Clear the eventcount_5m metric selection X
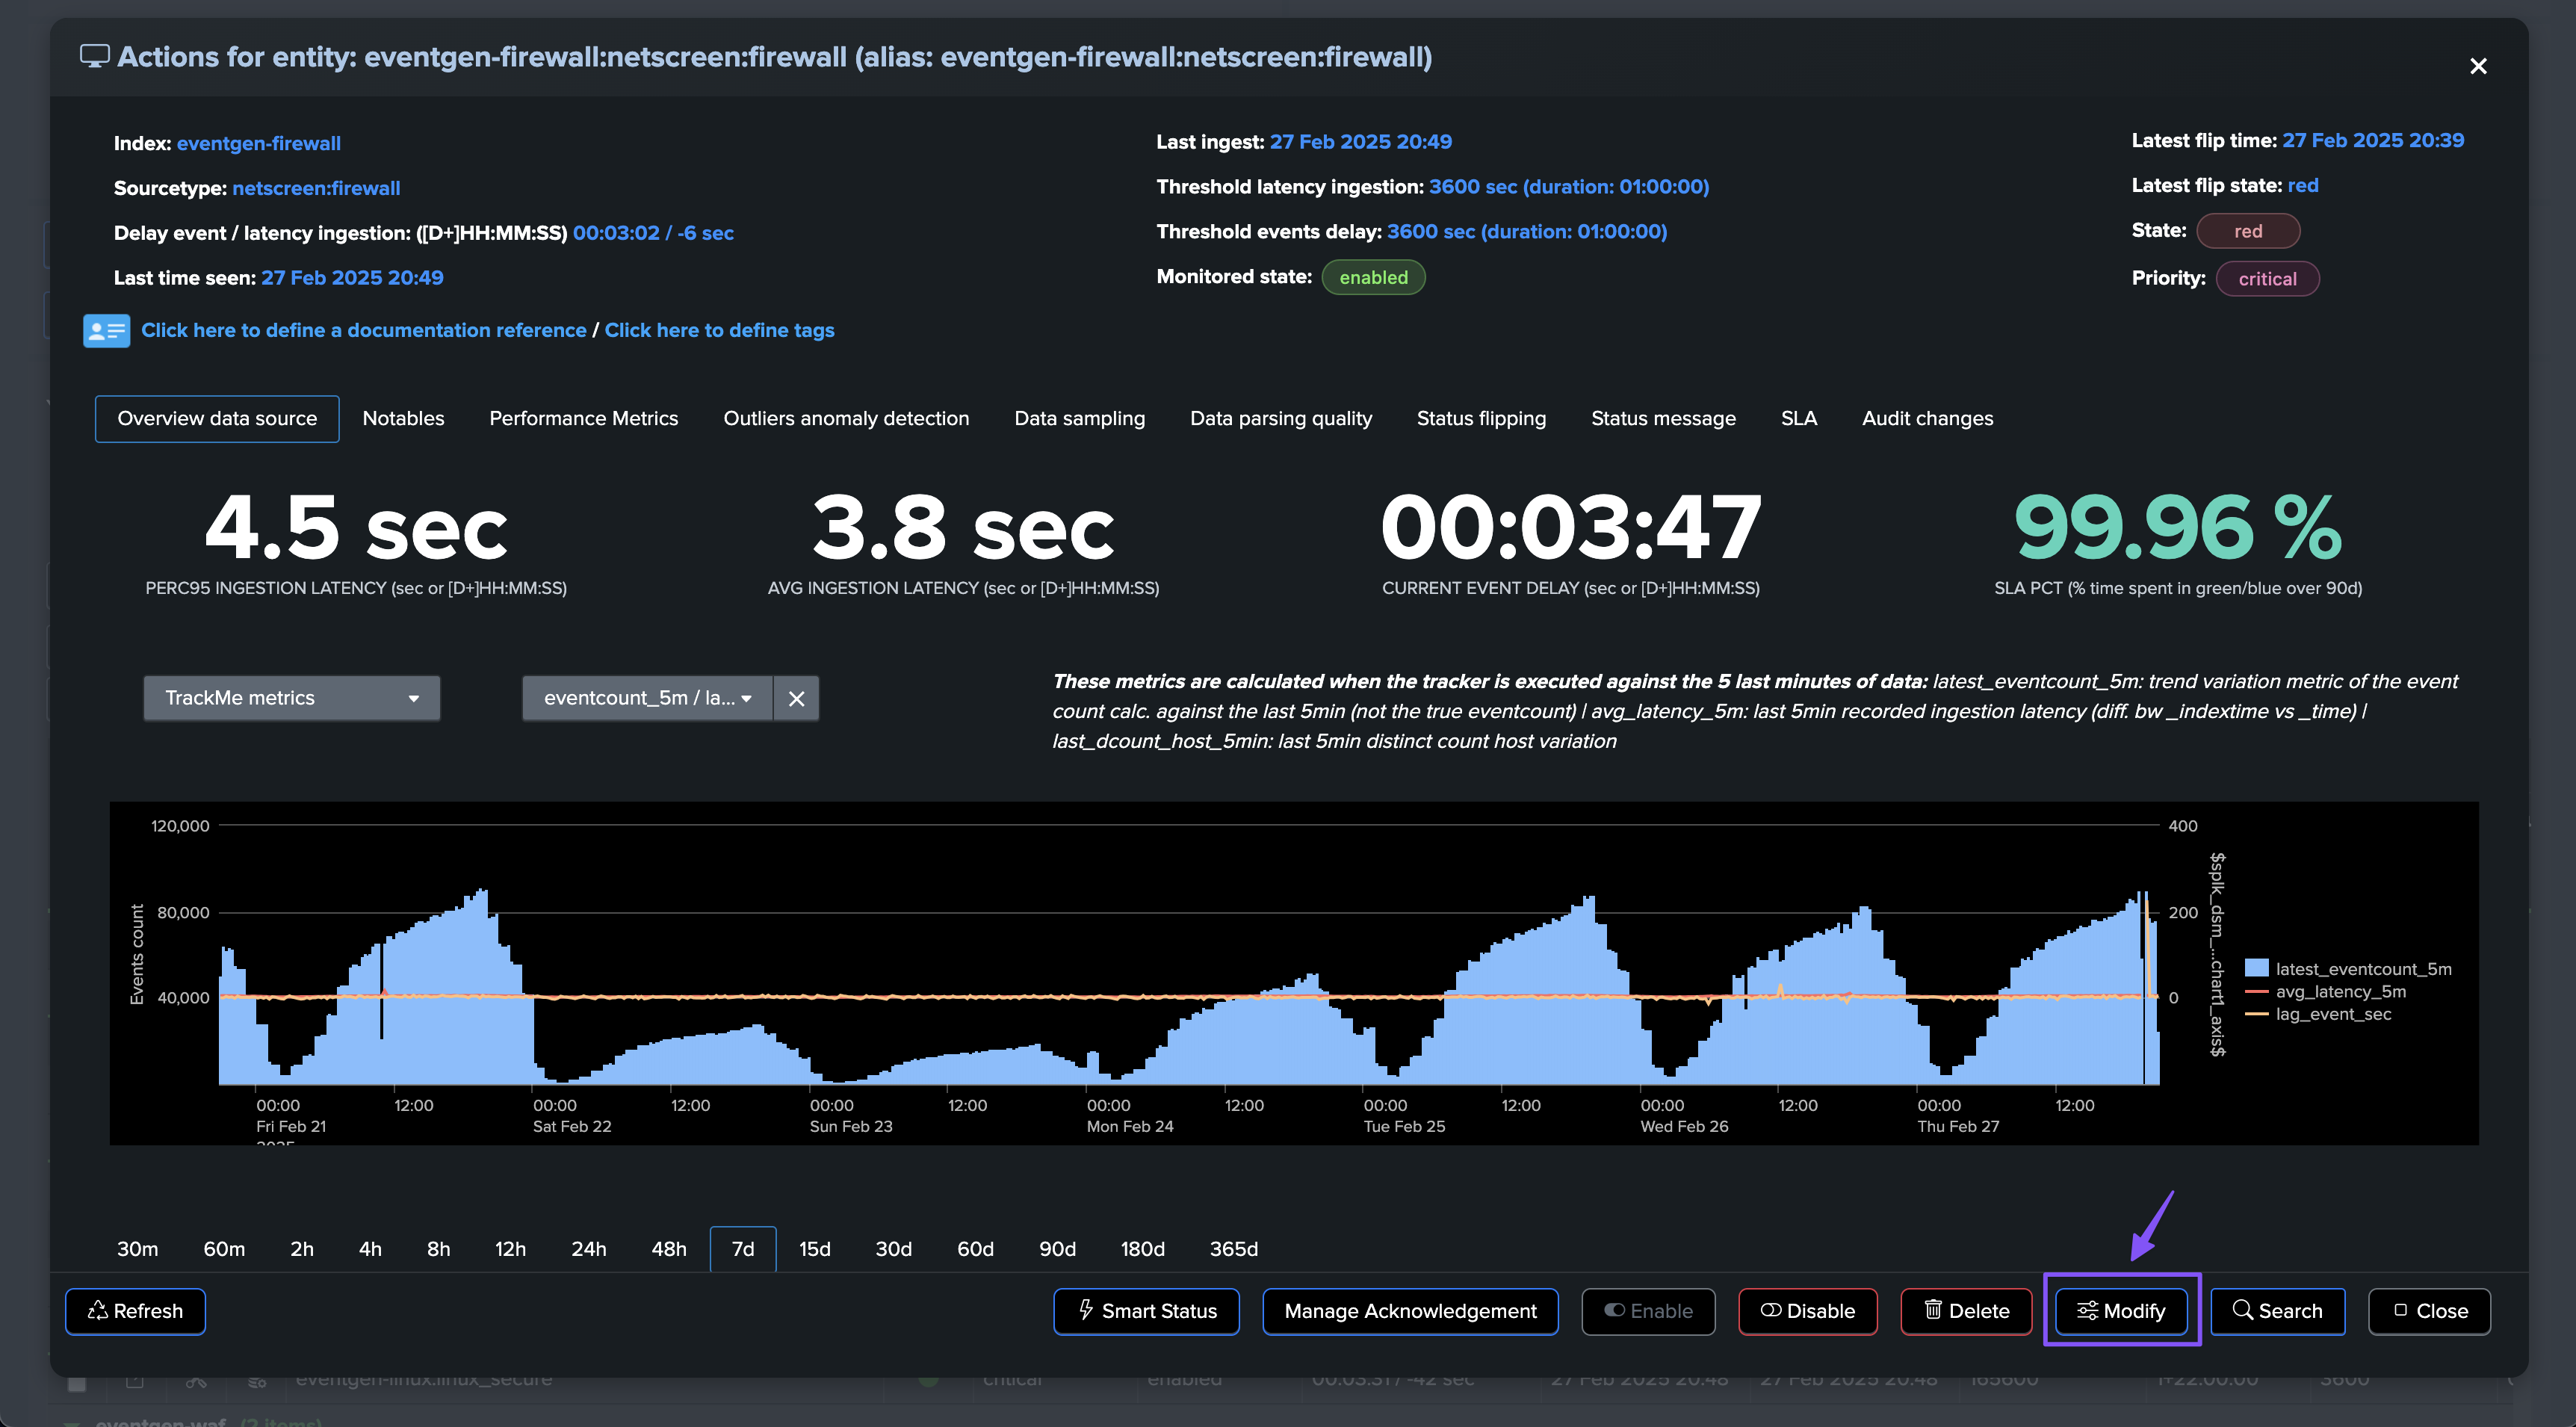The image size is (2576, 1427). pos(796,698)
